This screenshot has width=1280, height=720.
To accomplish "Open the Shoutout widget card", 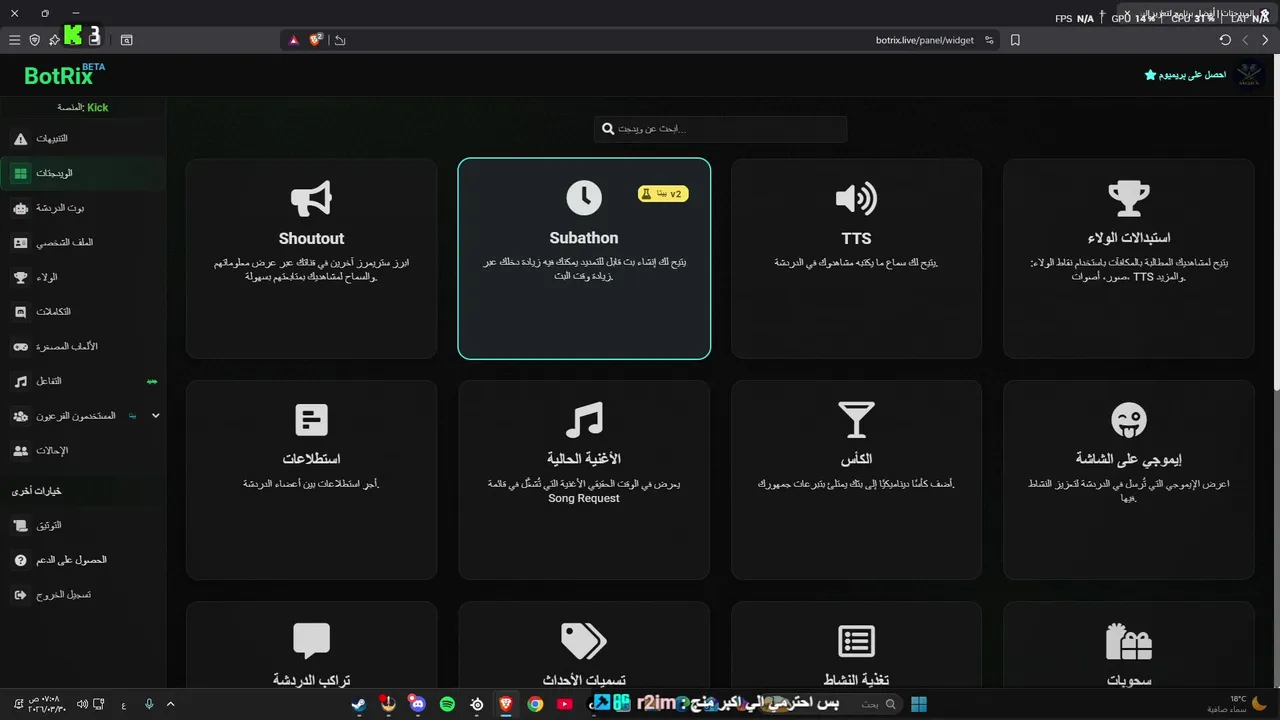I will pyautogui.click(x=311, y=258).
